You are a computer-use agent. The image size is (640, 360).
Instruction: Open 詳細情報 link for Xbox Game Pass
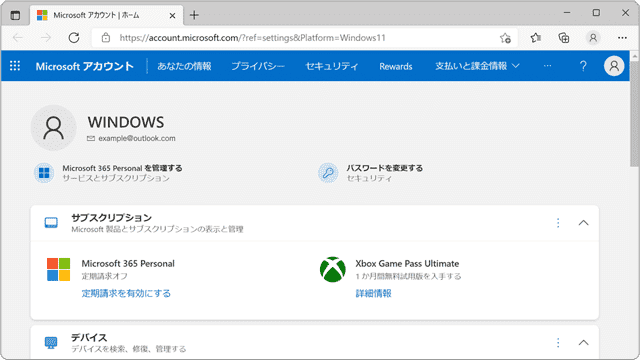click(x=373, y=293)
